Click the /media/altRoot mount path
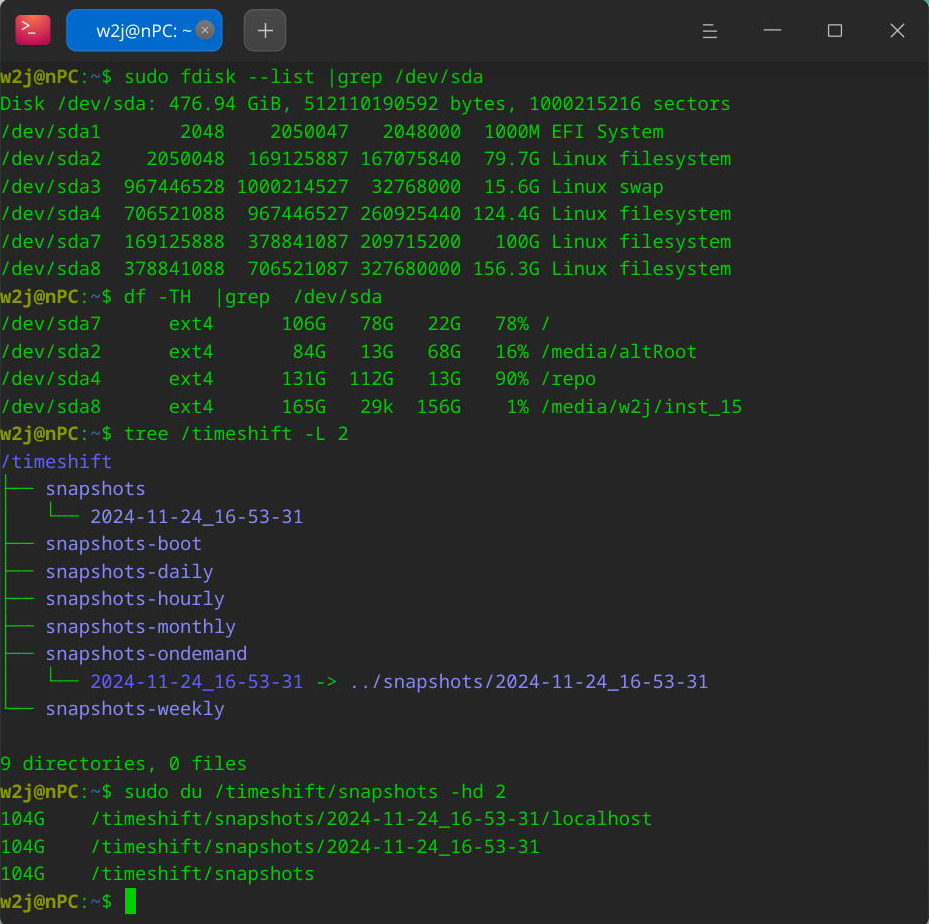This screenshot has height=924, width=929. [x=619, y=352]
